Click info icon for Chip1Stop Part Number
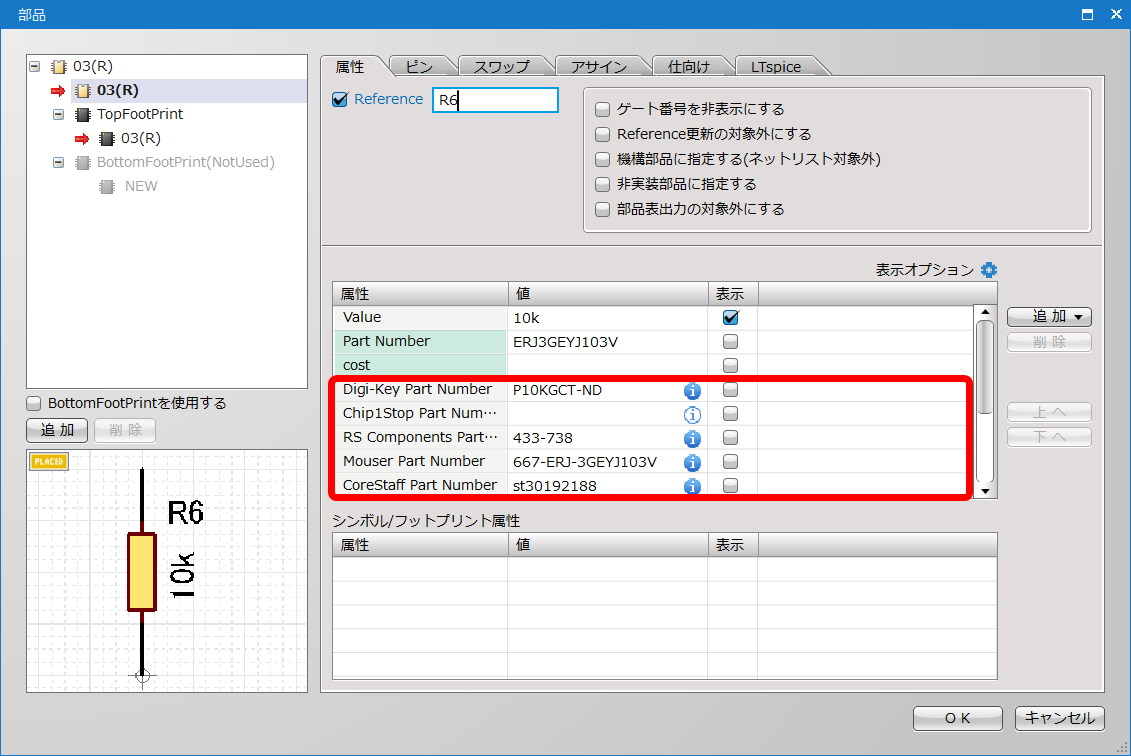This screenshot has width=1131, height=756. tap(692, 414)
